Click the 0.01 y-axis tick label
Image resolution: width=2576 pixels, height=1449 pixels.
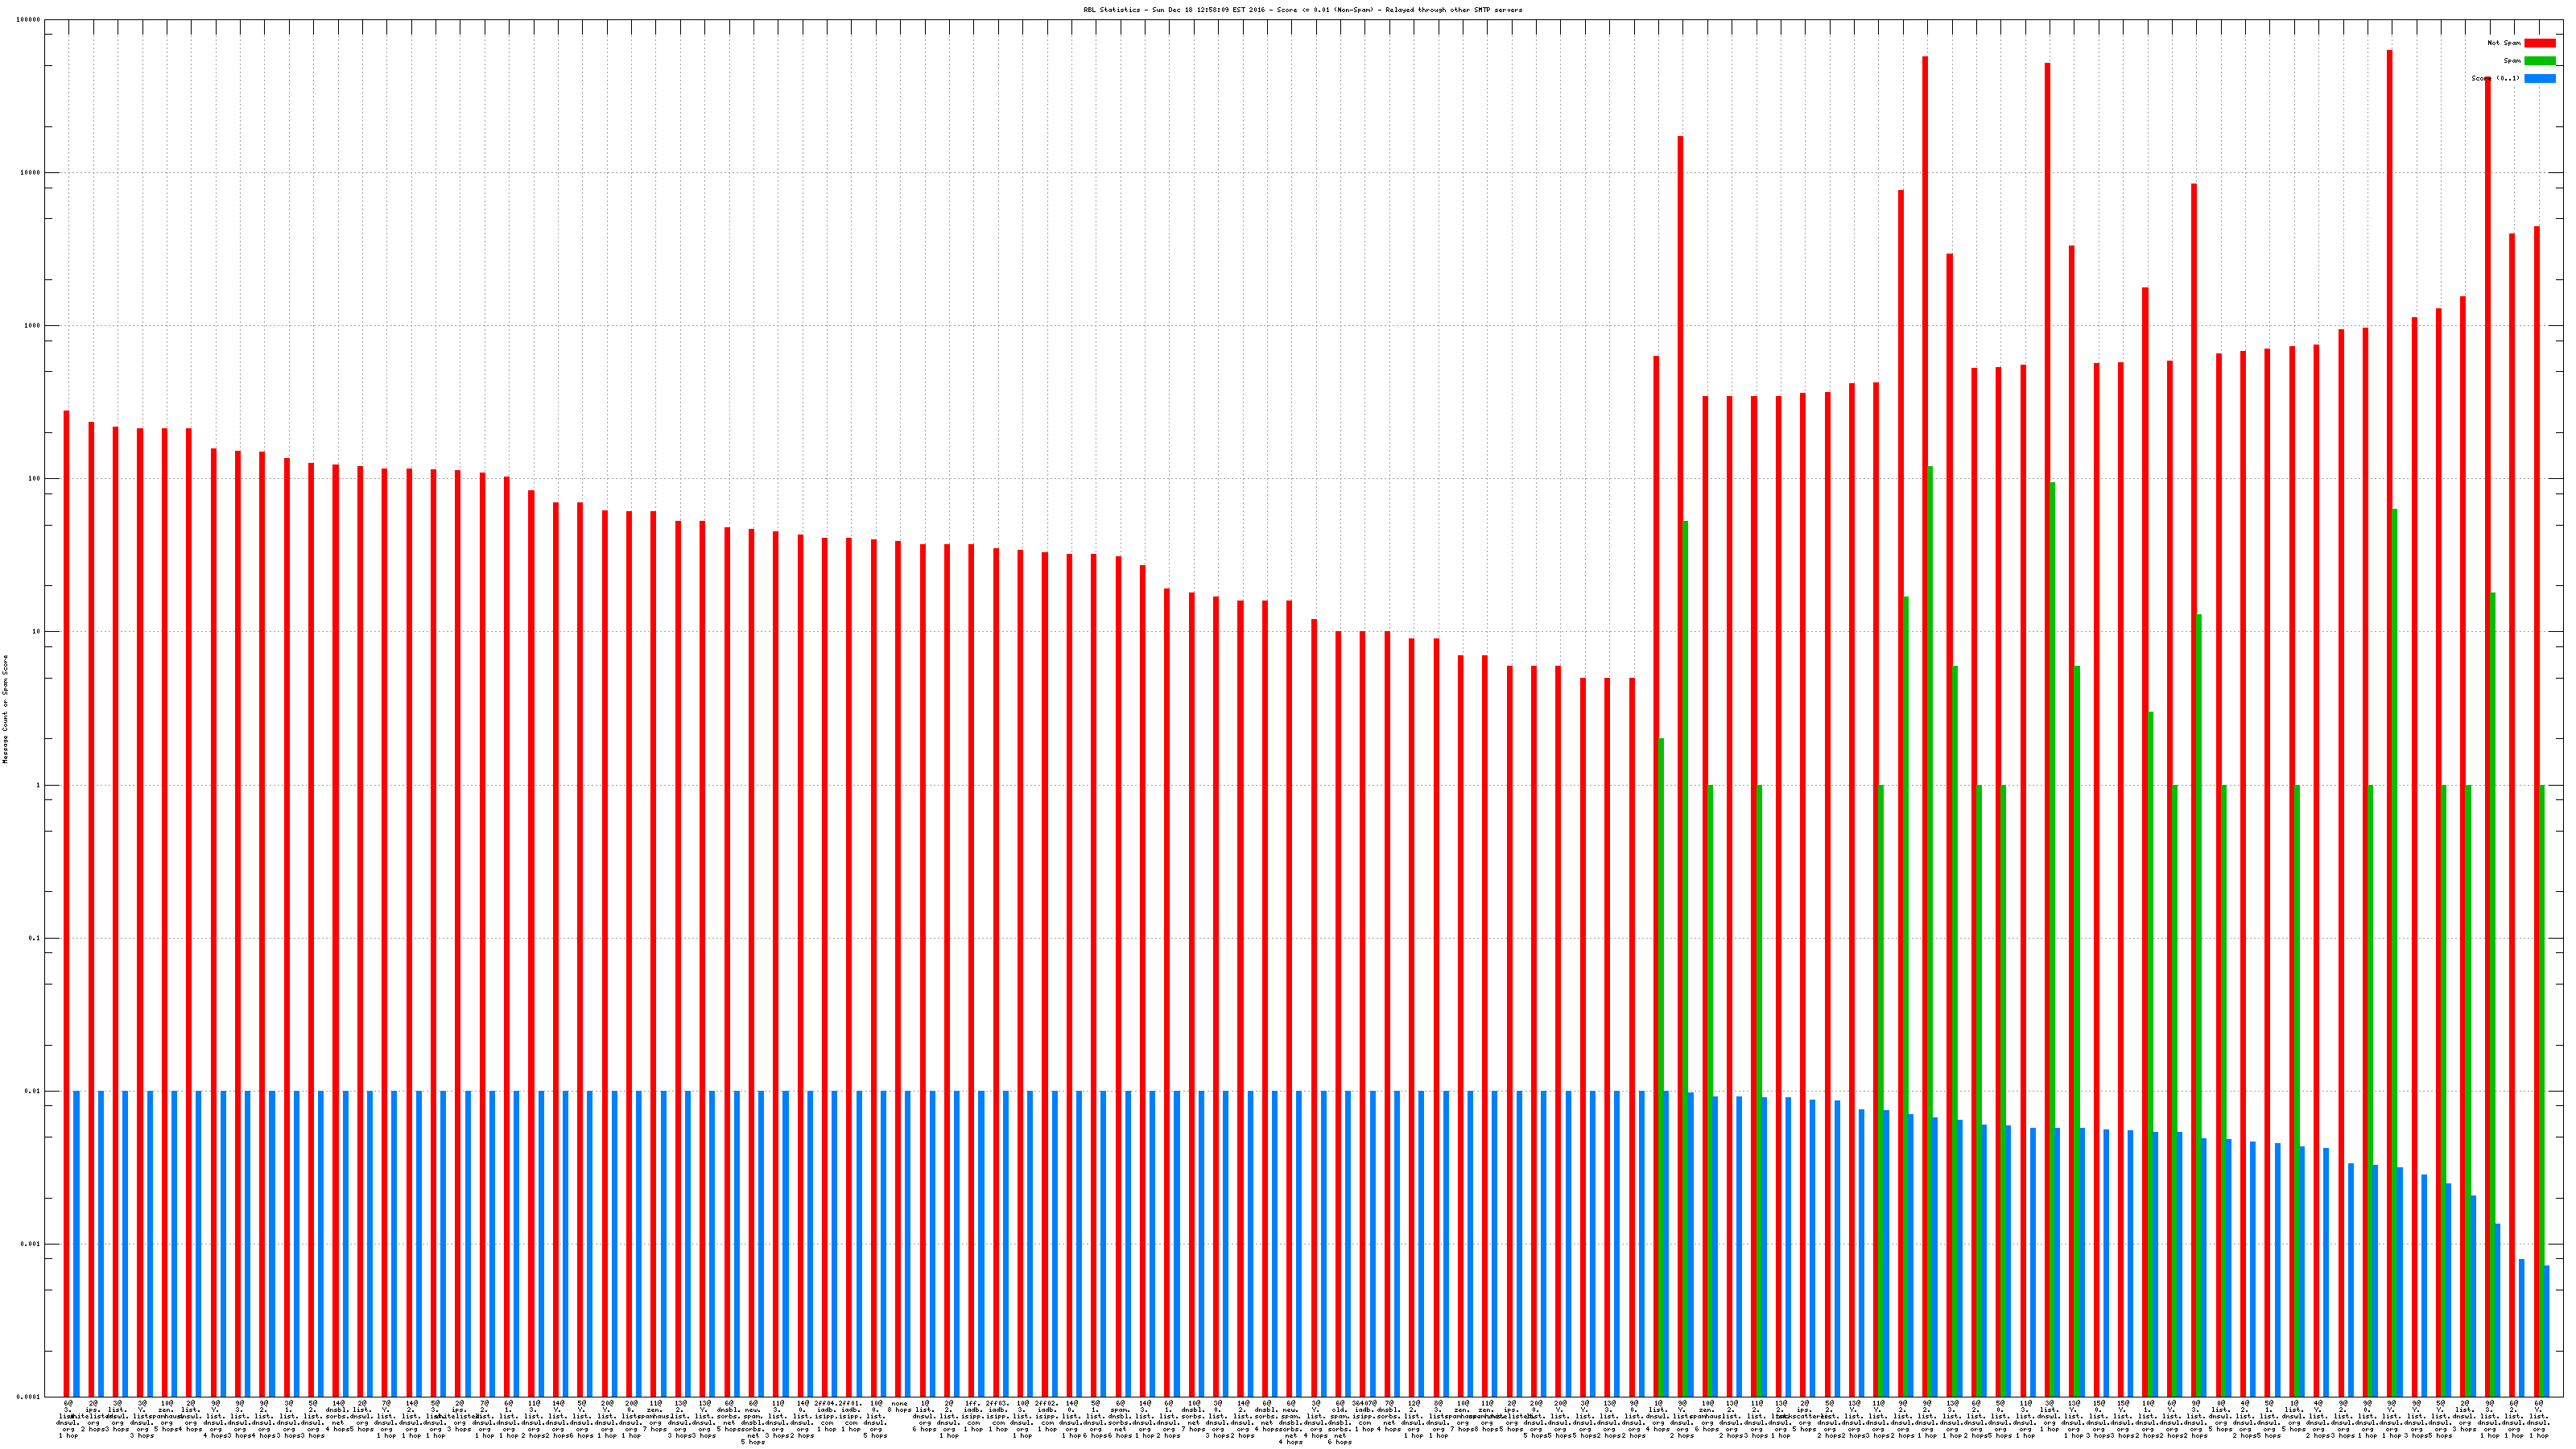pos(33,1092)
